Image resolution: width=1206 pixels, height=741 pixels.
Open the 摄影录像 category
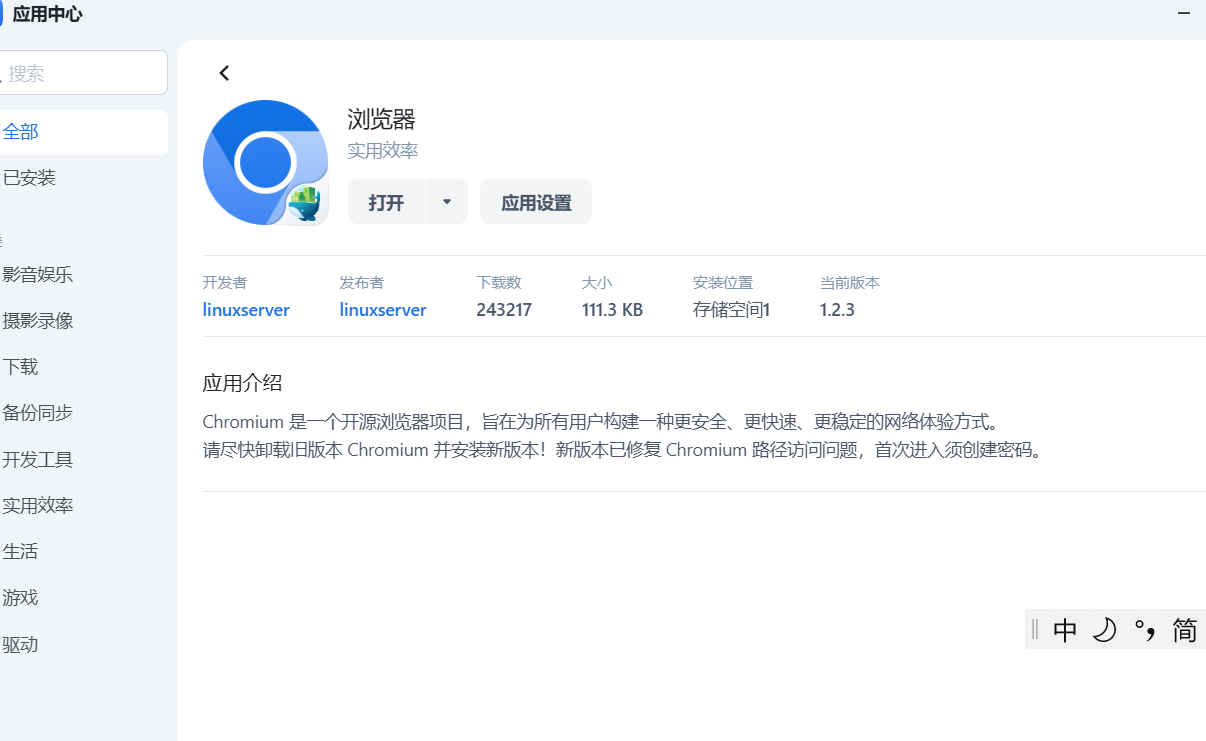(x=84, y=321)
